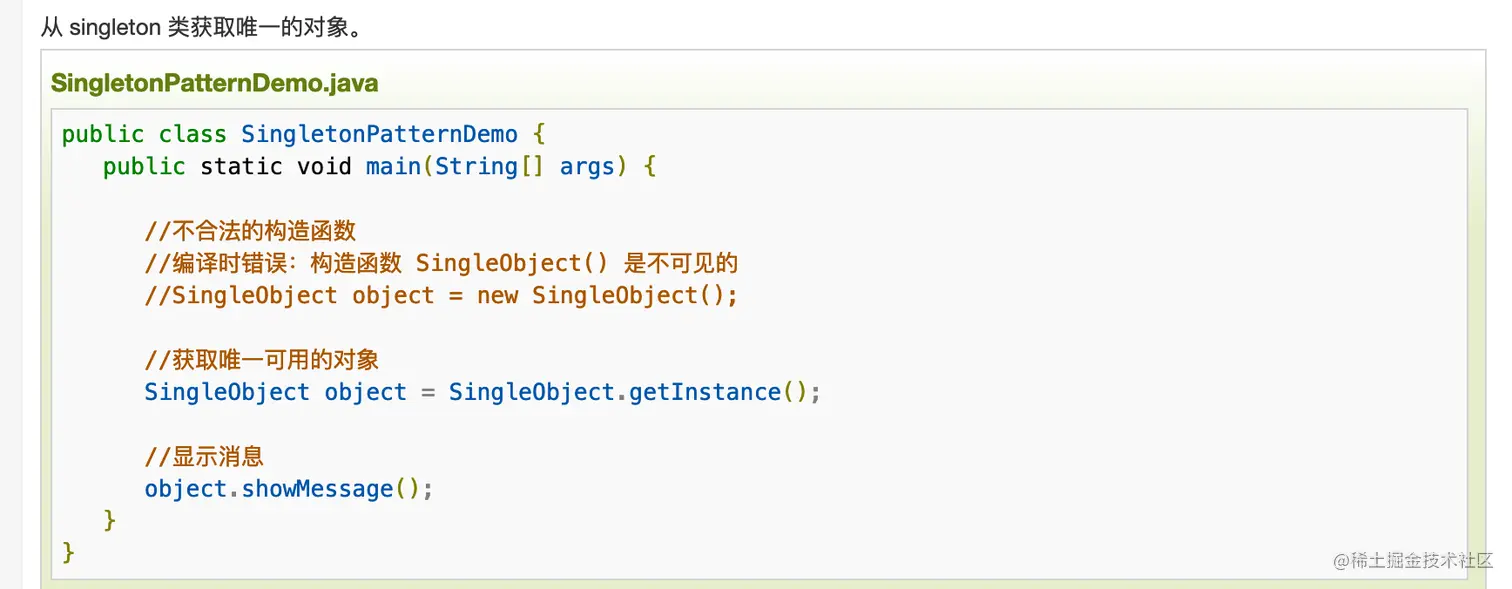Click the word "singleton" in the heading sentence
The image size is (1512, 589).
(115, 27)
